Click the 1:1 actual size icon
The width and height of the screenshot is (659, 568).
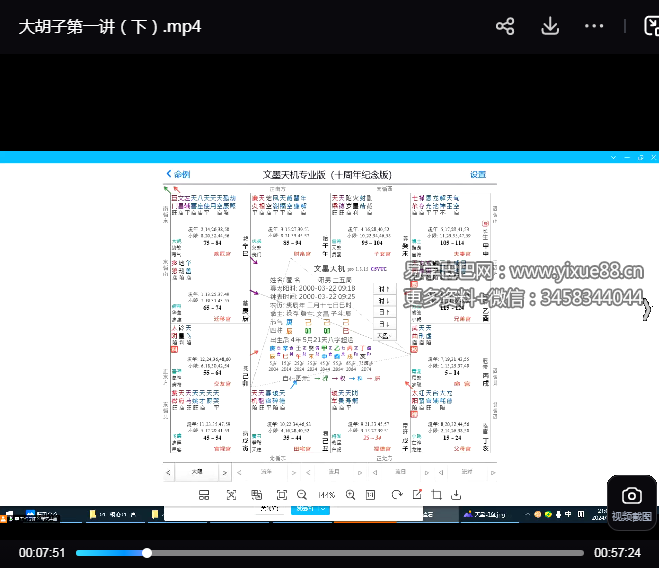[x=370, y=495]
